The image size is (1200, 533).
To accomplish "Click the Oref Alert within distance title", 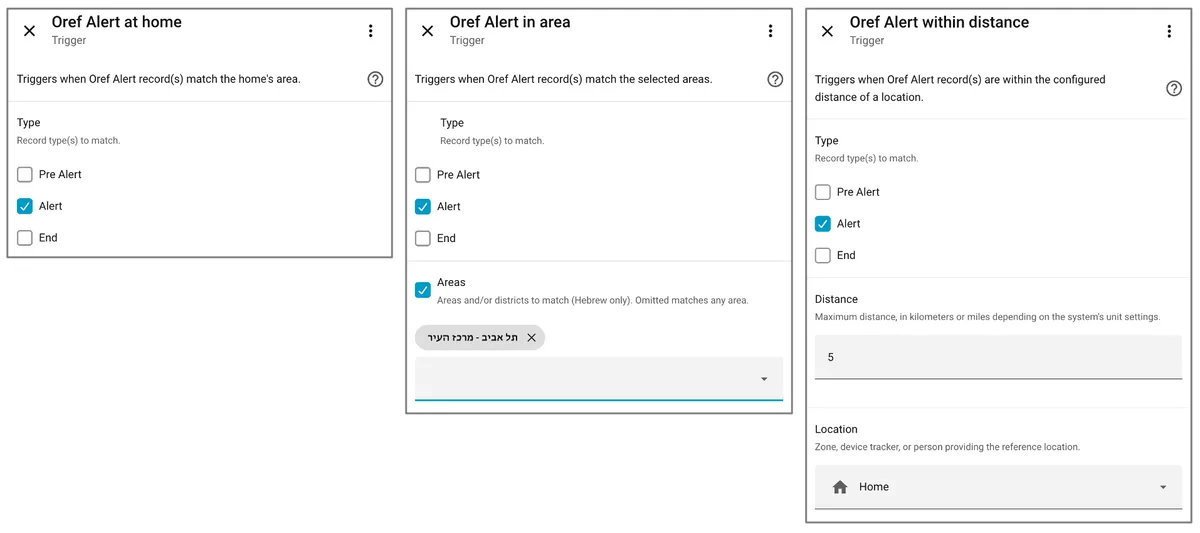I will pyautogui.click(x=939, y=22).
